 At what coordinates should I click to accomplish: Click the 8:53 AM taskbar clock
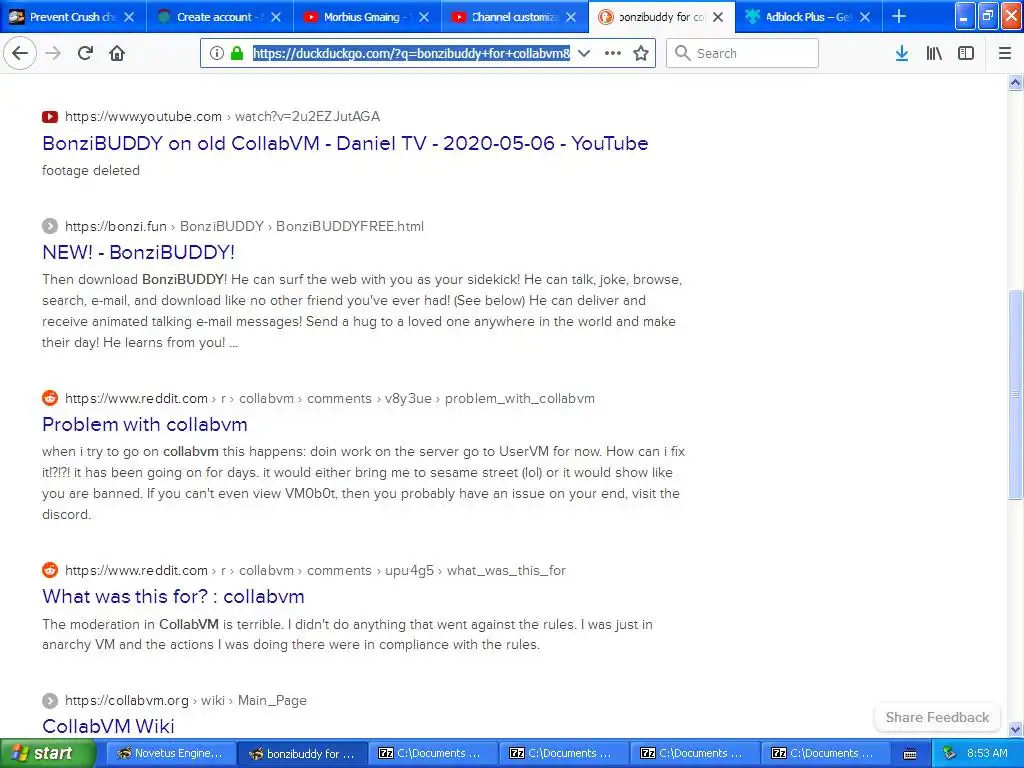987,754
